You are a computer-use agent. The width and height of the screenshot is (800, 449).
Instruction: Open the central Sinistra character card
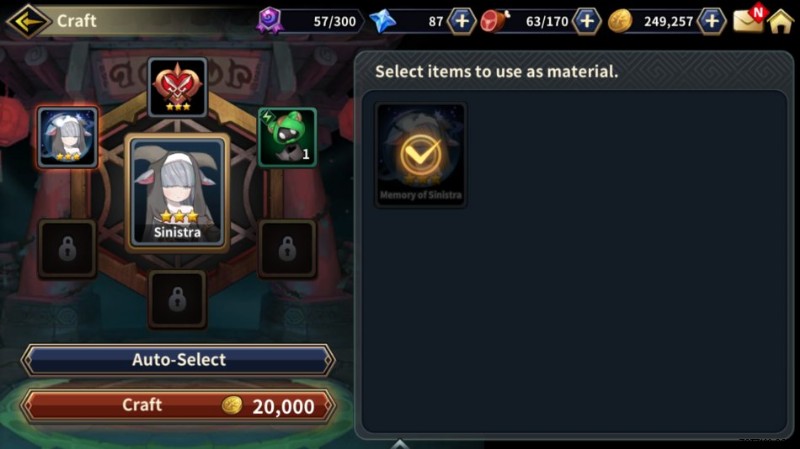coord(178,193)
